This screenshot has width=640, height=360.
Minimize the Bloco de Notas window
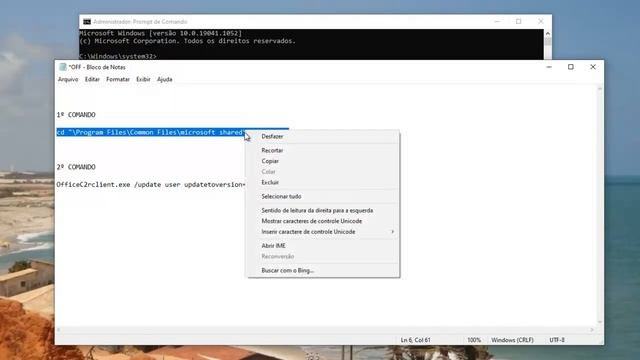click(549, 67)
